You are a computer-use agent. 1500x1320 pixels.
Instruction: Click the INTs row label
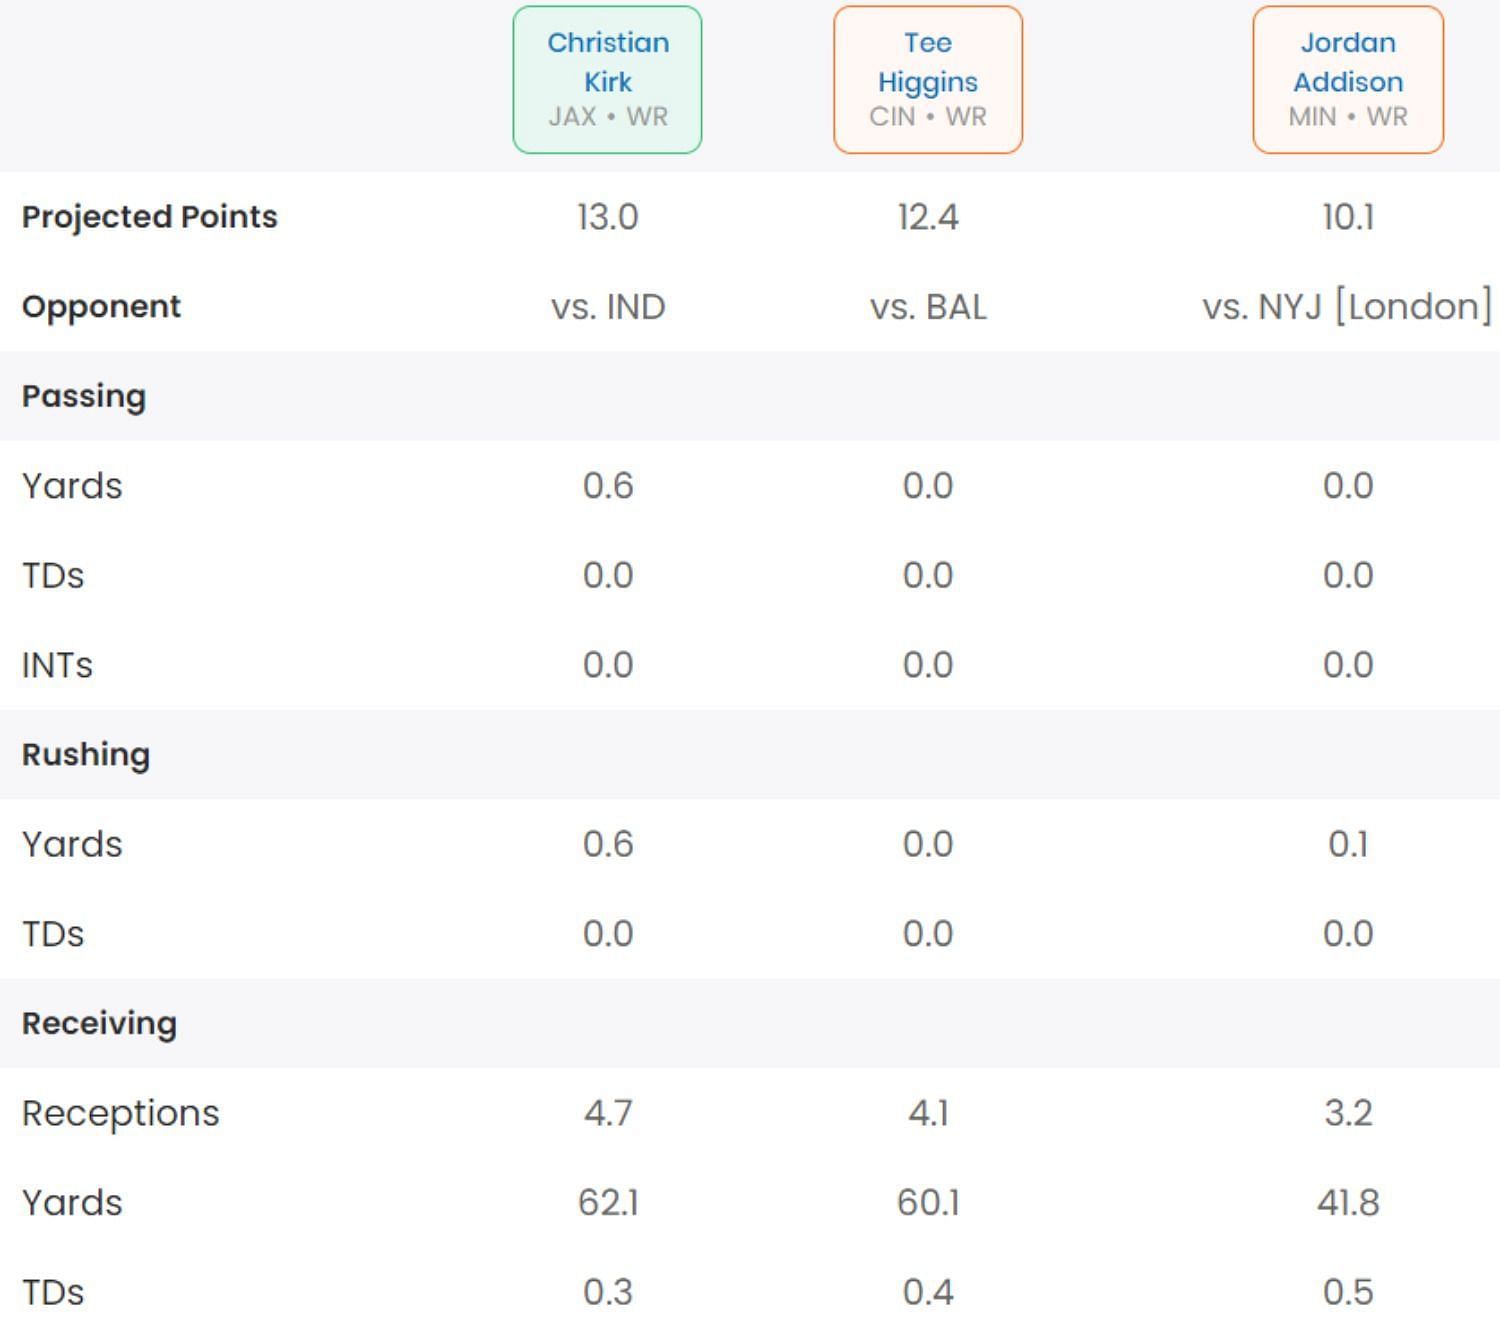coord(57,665)
